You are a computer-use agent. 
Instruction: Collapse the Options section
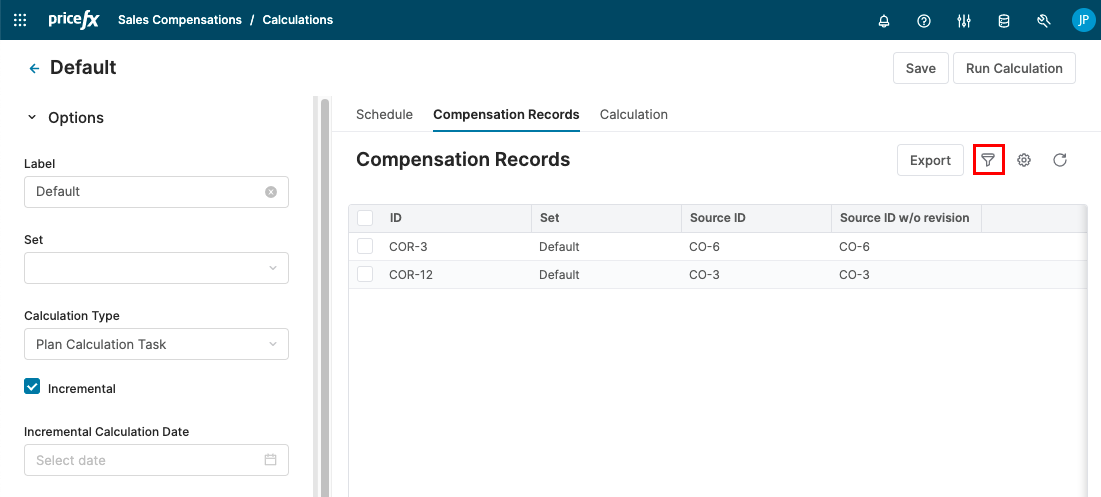[32, 118]
